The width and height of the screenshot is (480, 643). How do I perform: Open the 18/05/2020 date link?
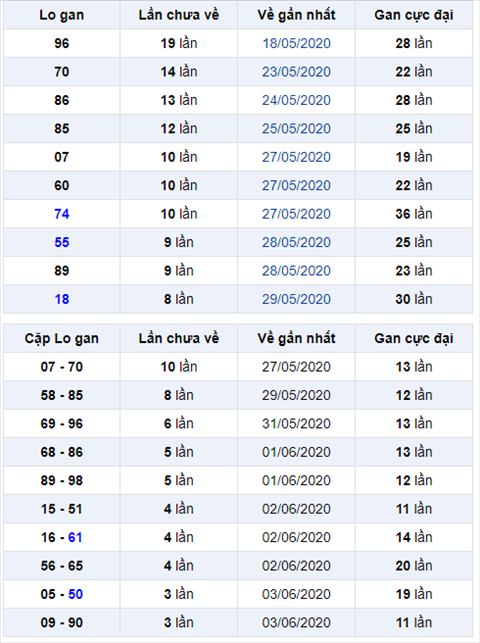click(296, 43)
